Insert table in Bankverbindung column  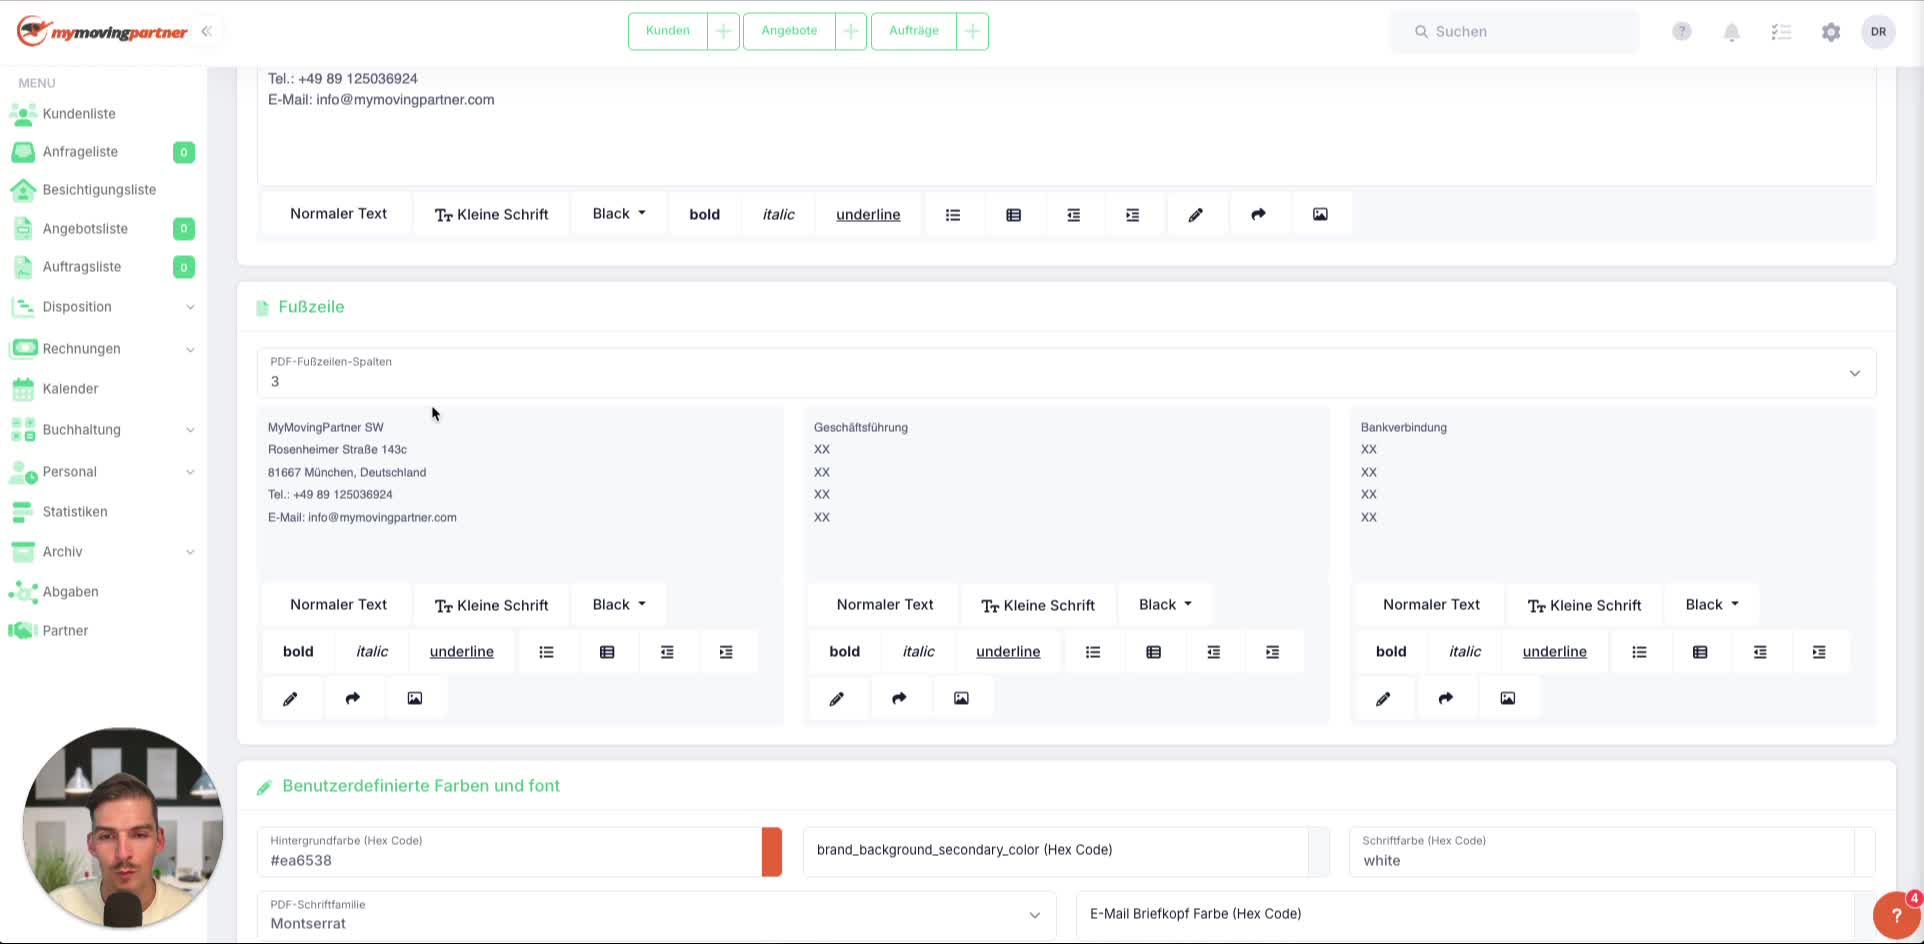pos(1700,652)
